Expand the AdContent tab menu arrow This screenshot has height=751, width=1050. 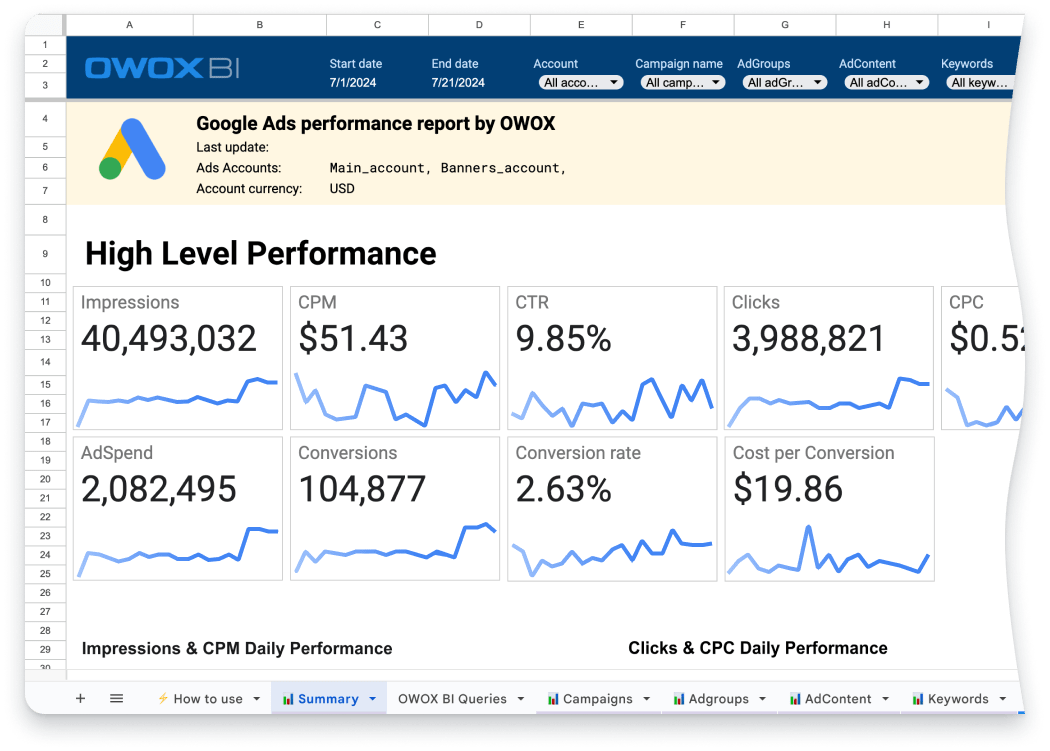coord(886,699)
